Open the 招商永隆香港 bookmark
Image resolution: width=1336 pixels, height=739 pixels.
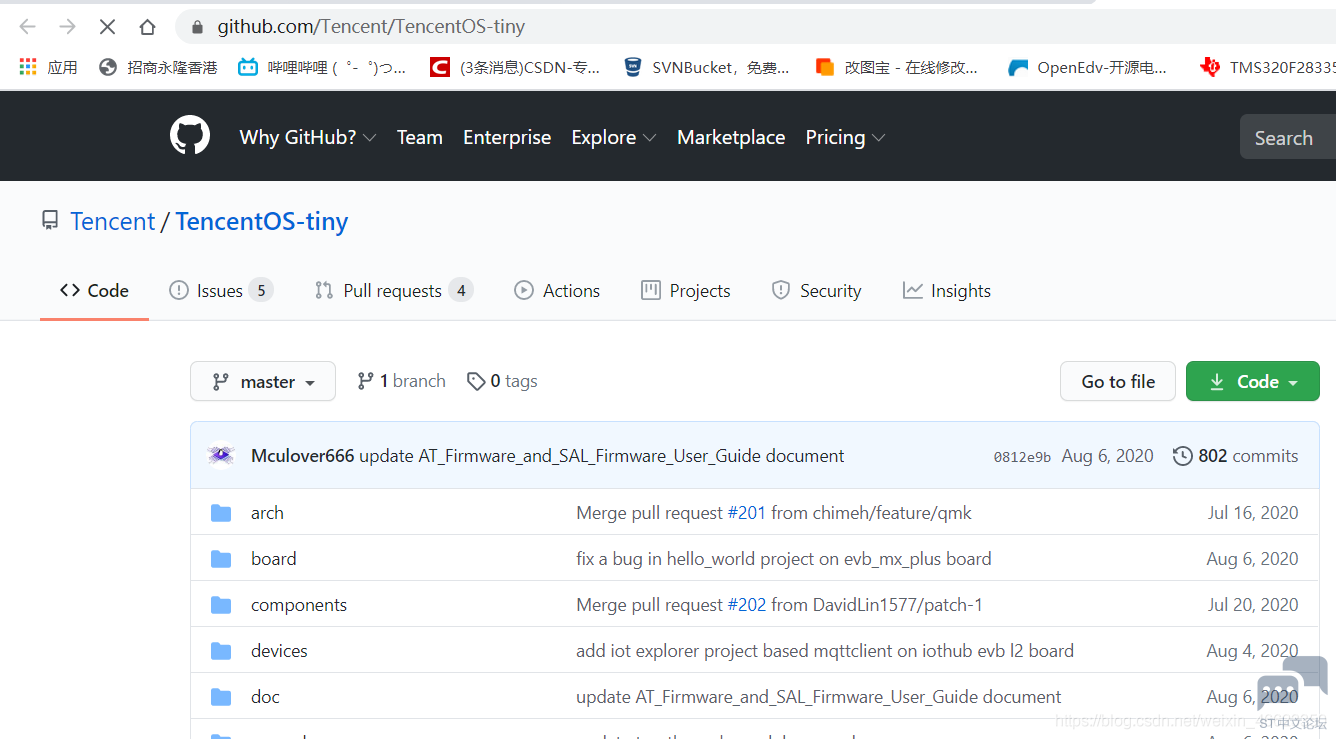click(158, 67)
